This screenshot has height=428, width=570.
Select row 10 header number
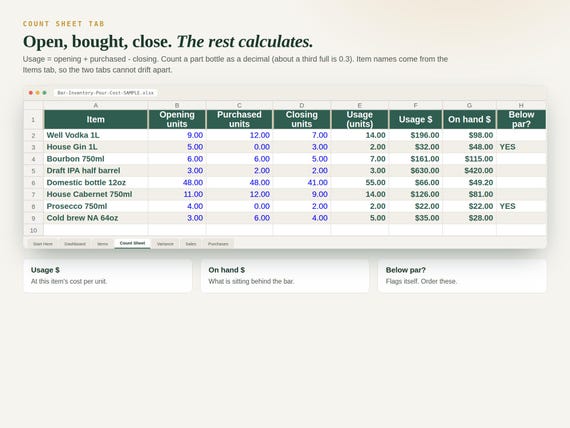click(33, 231)
